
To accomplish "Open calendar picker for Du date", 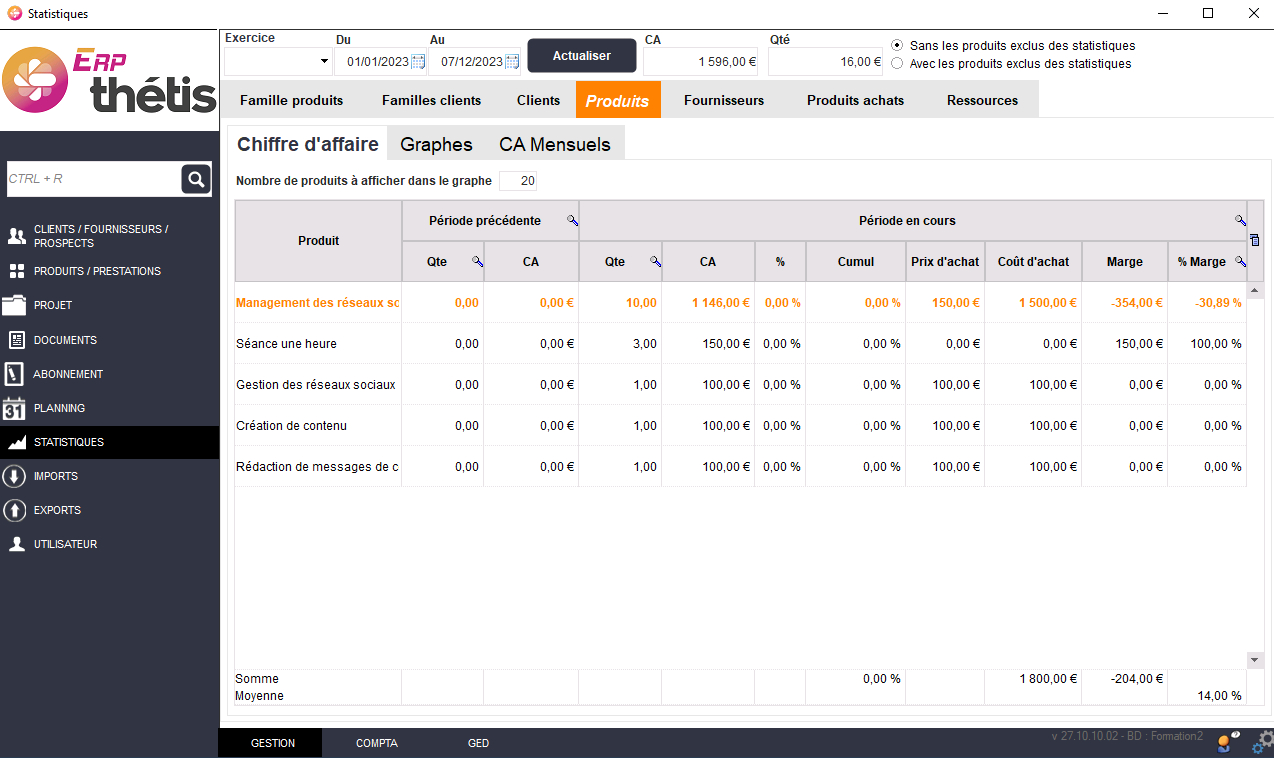I will (x=418, y=62).
